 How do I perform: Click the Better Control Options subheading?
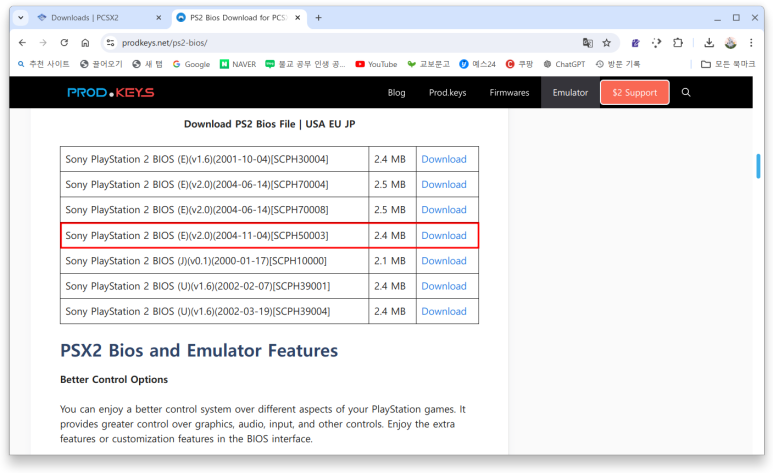pyautogui.click(x=114, y=379)
